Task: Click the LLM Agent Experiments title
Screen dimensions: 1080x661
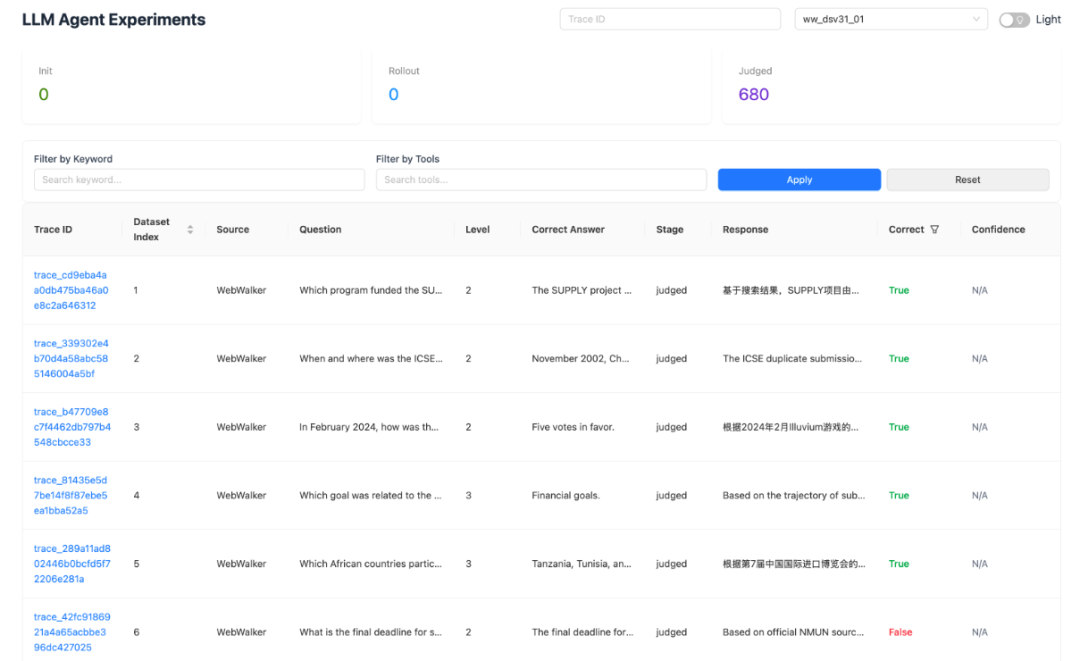Action: 114,19
